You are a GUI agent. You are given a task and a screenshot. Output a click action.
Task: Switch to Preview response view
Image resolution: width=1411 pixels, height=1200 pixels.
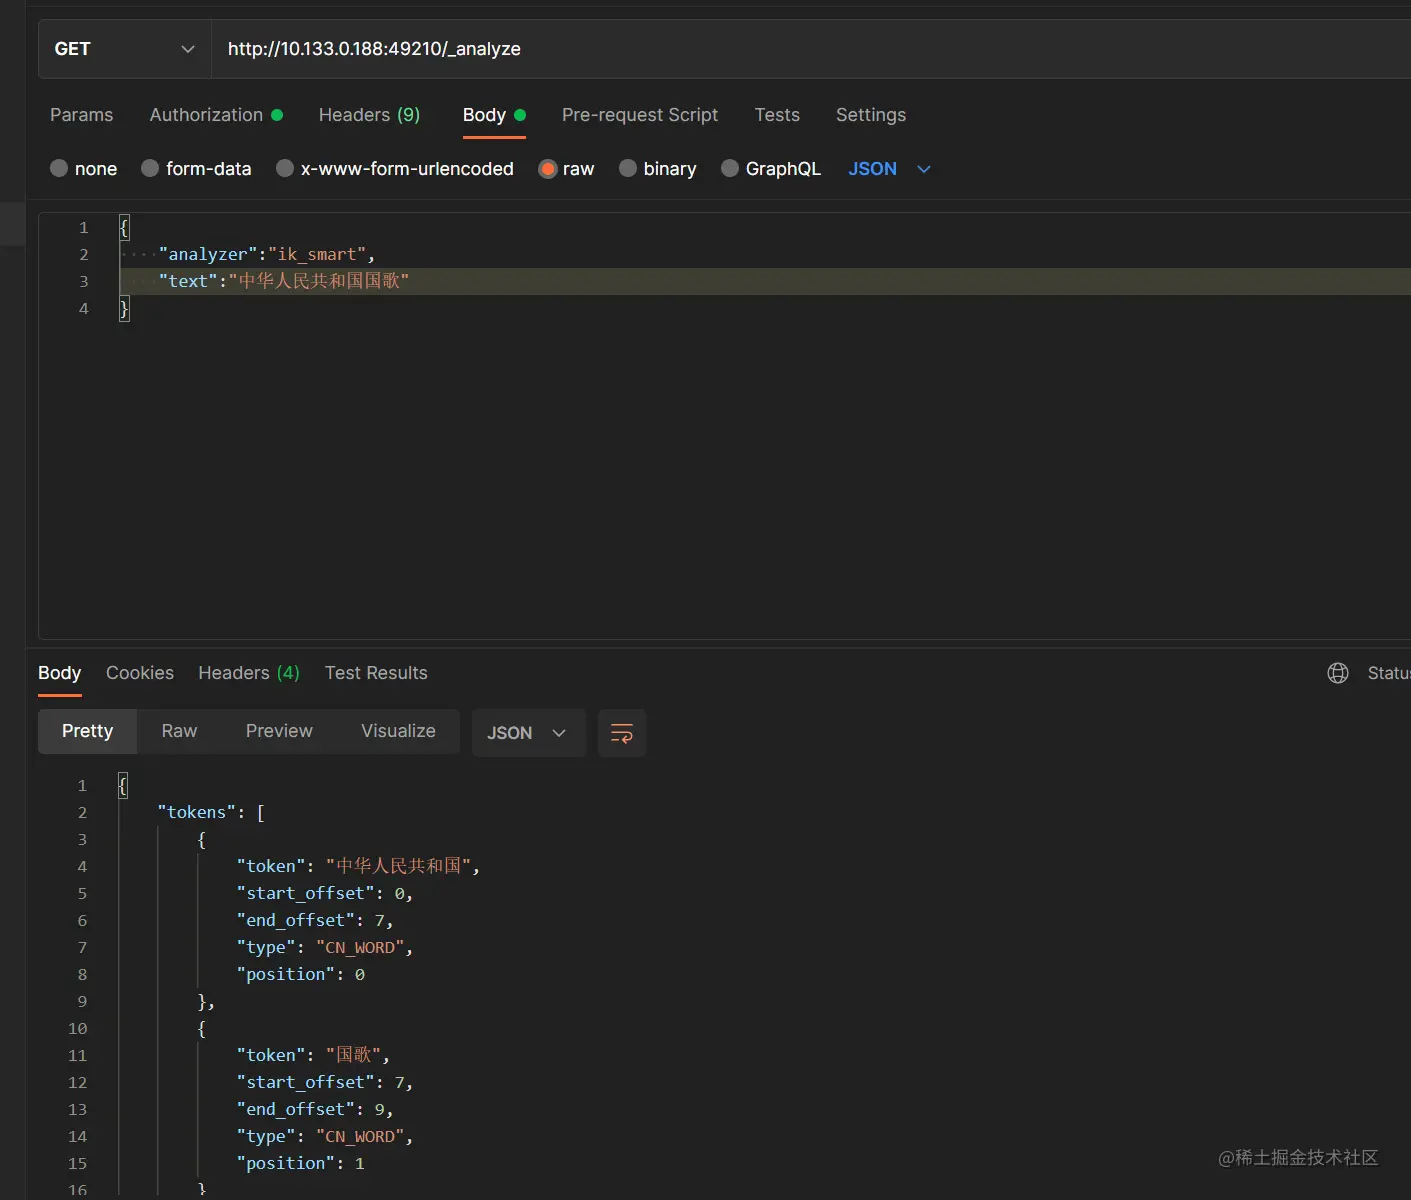click(279, 732)
